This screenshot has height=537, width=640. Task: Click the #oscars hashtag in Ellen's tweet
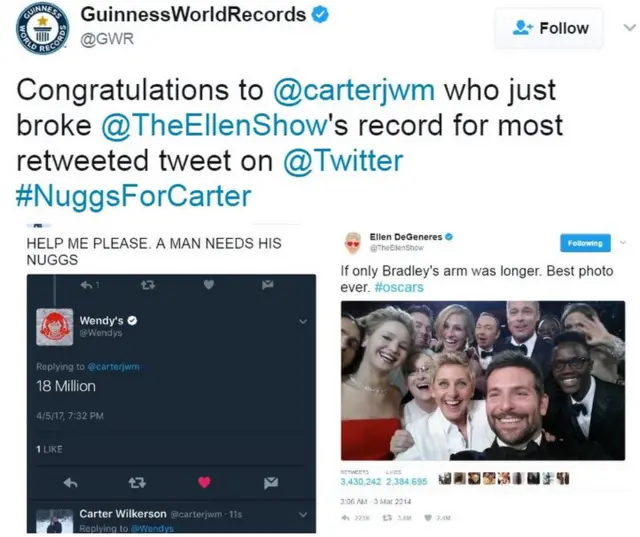pos(399,287)
